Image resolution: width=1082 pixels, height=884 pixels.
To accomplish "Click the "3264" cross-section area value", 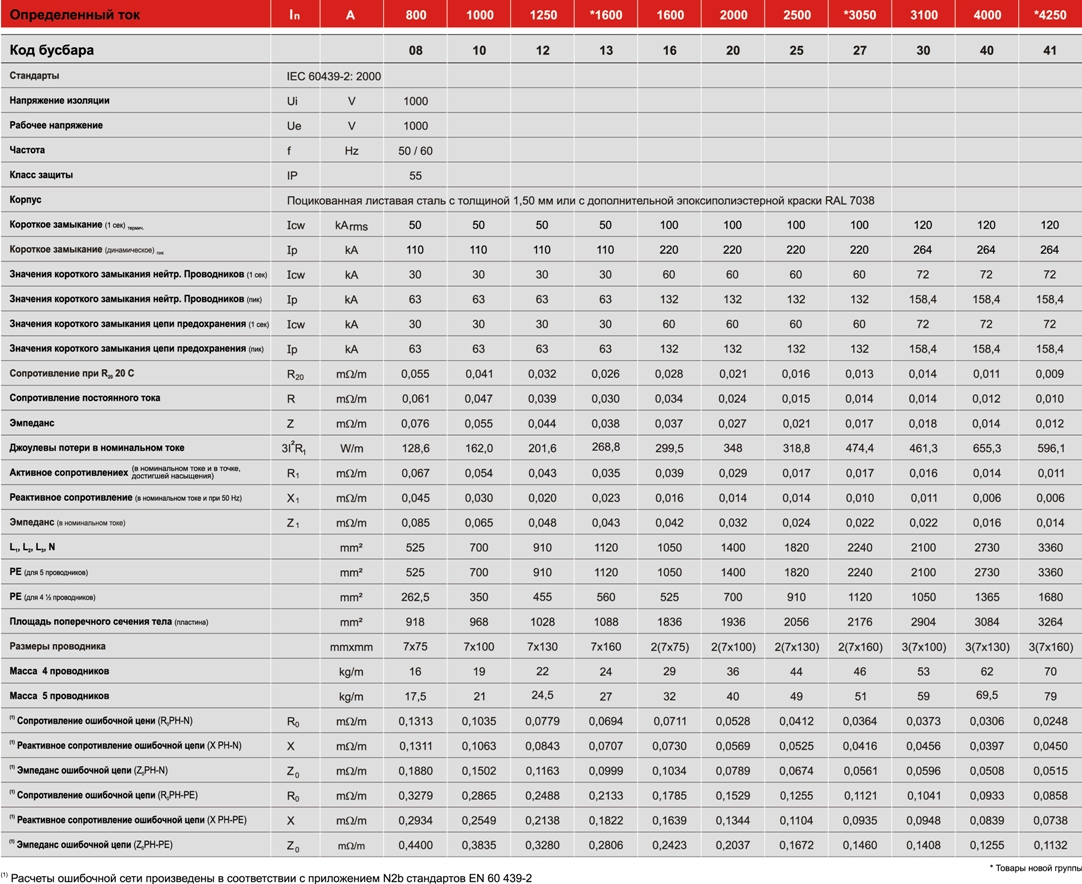I will 1050,622.
